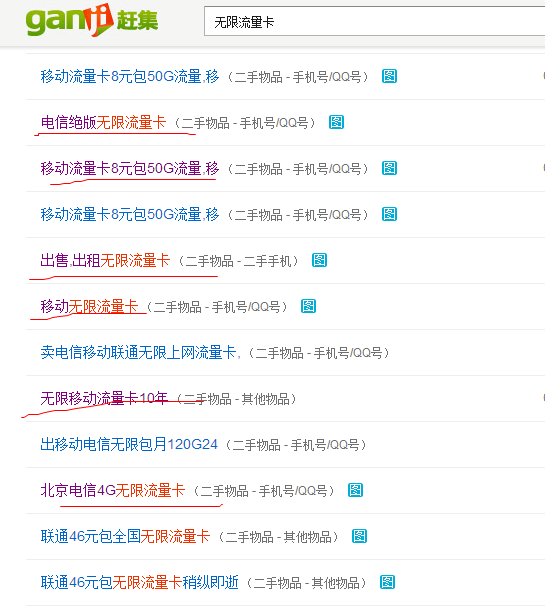Click the image icon beside 出售,出租无限流量卡
This screenshot has height=606, width=545.
319,260
